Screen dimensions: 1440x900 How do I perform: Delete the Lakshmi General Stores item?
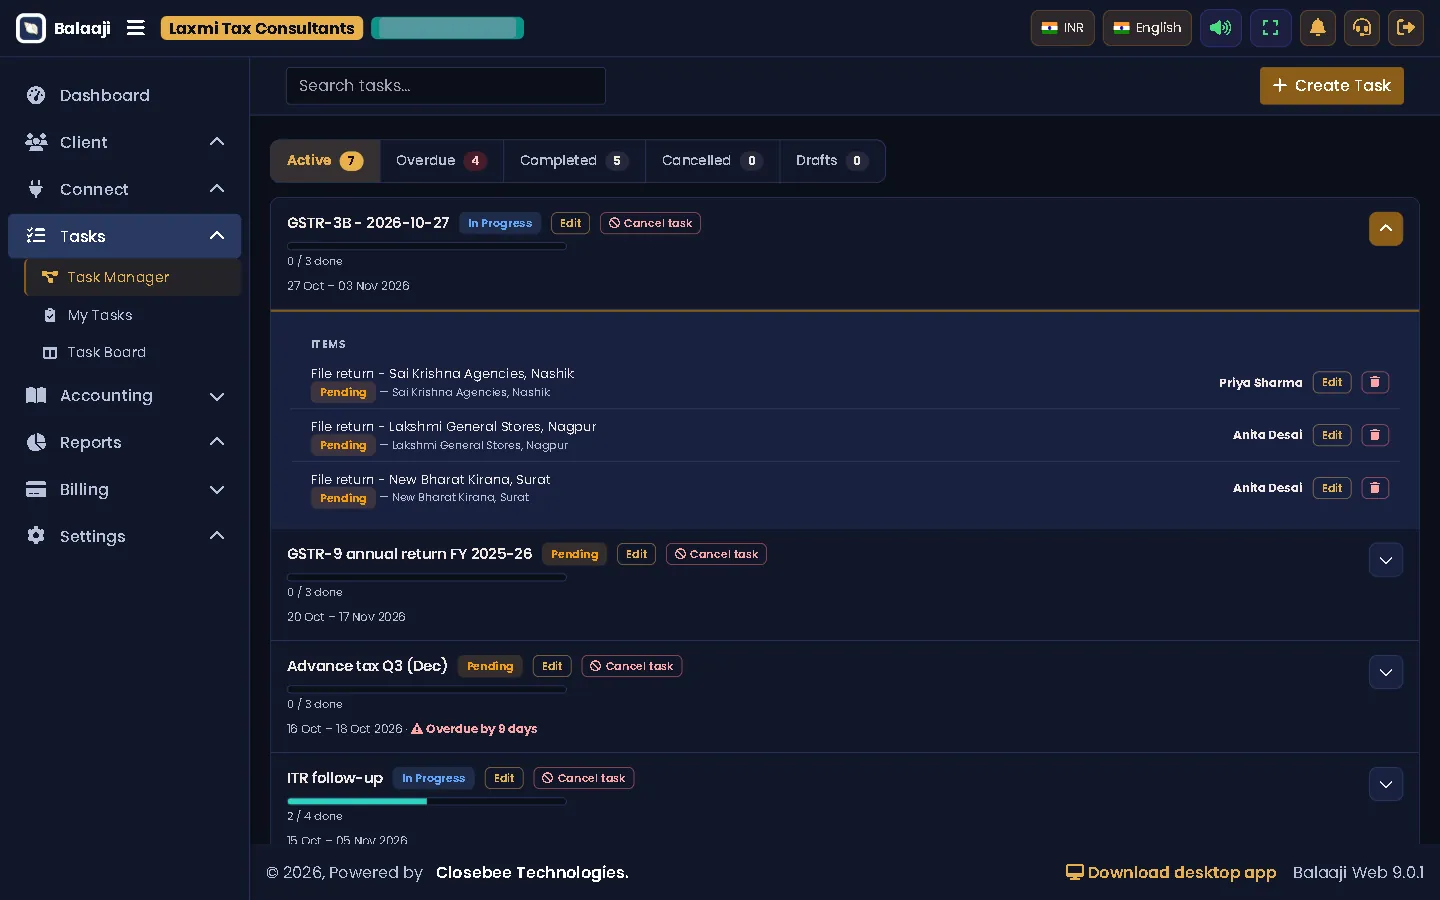point(1375,435)
